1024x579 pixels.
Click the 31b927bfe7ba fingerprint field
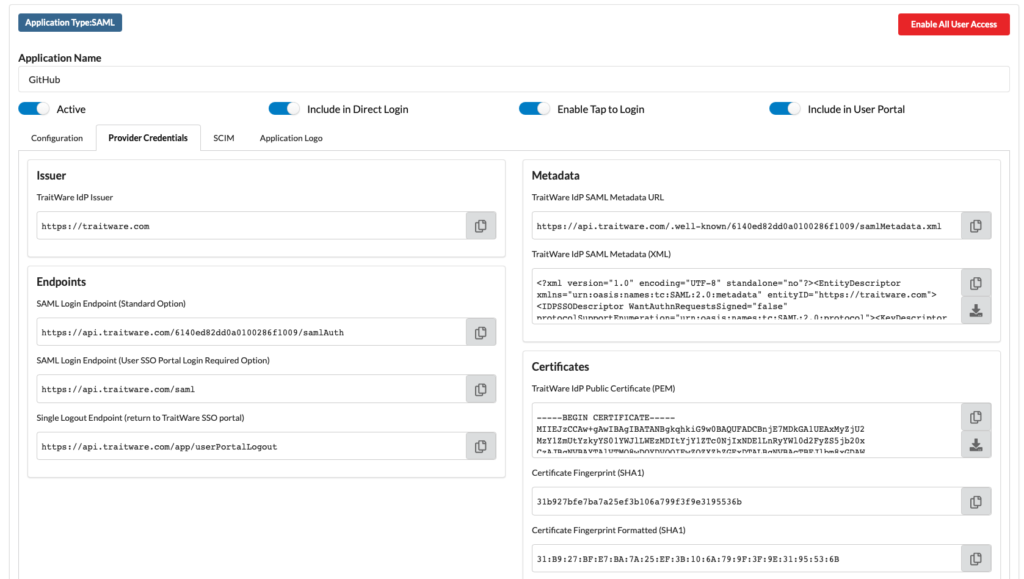pyautogui.click(x=746, y=502)
